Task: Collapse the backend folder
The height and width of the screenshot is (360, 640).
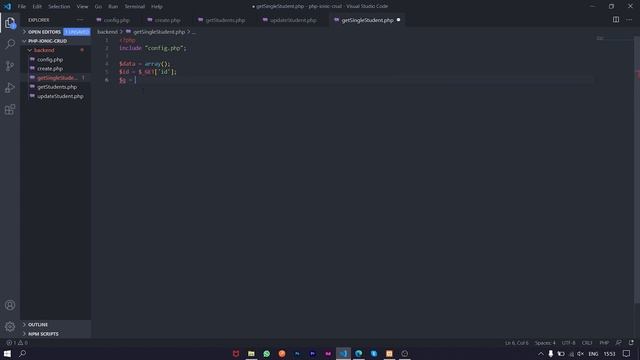Action: coord(44,50)
